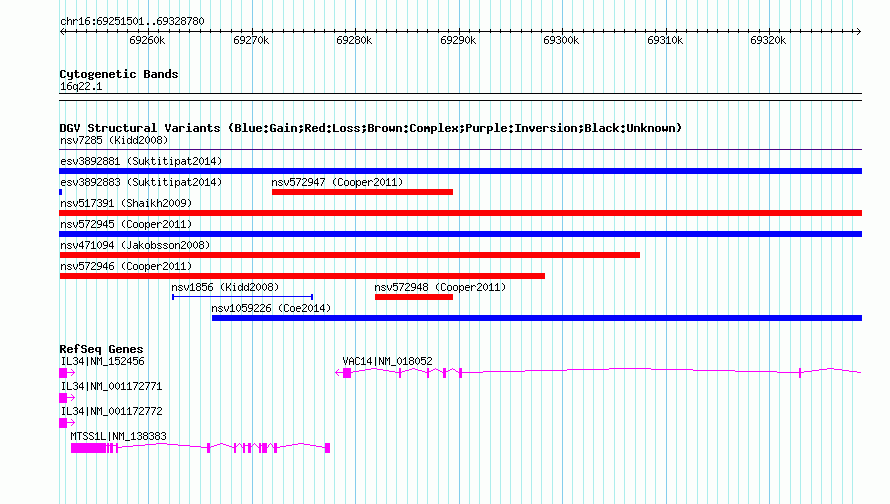The width and height of the screenshot is (890, 504).
Task: Click the nsv572948 (Cooper2011) label
Action: 440,287
